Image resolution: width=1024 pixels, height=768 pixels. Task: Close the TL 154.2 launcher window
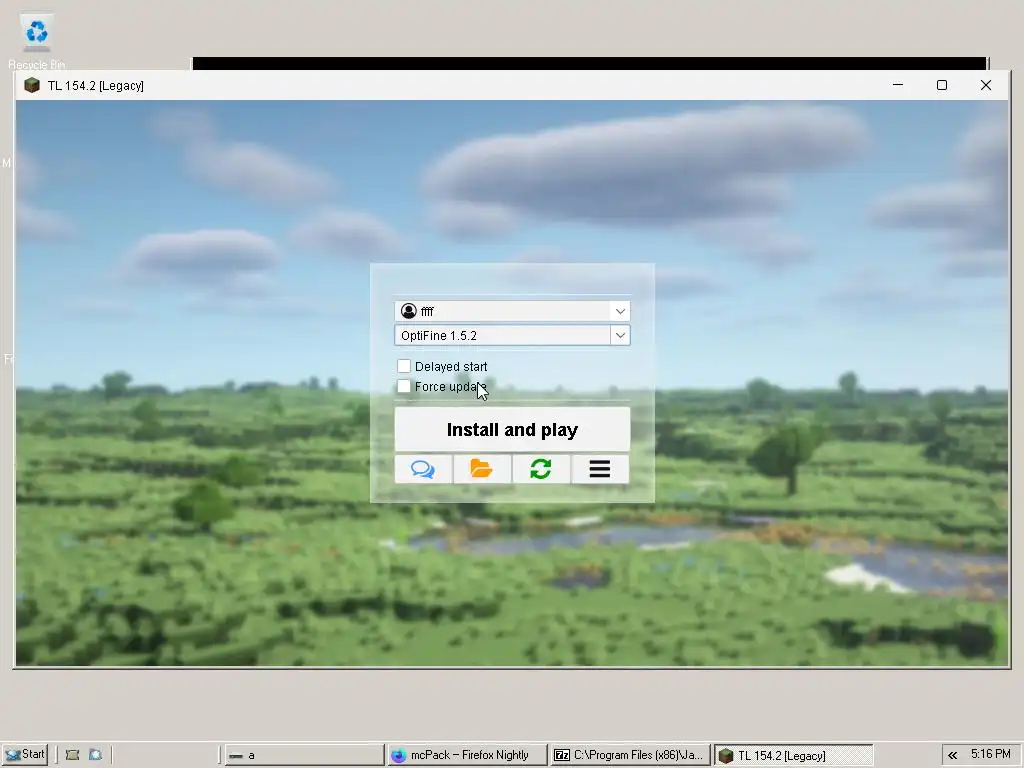coord(986,85)
